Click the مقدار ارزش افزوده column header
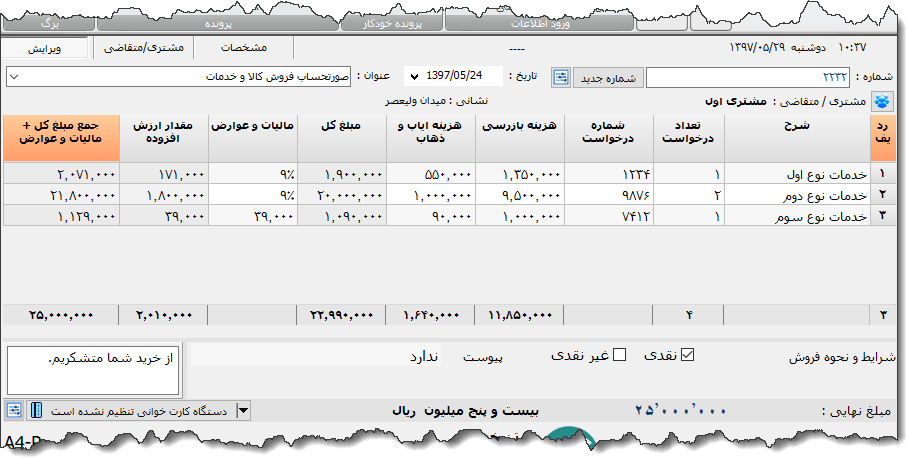Viewport: 907px width, 458px height. pos(164,138)
